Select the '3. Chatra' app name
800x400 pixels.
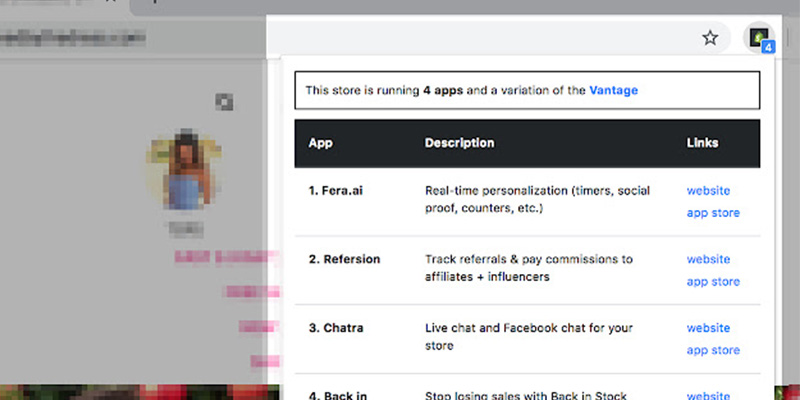coord(336,328)
